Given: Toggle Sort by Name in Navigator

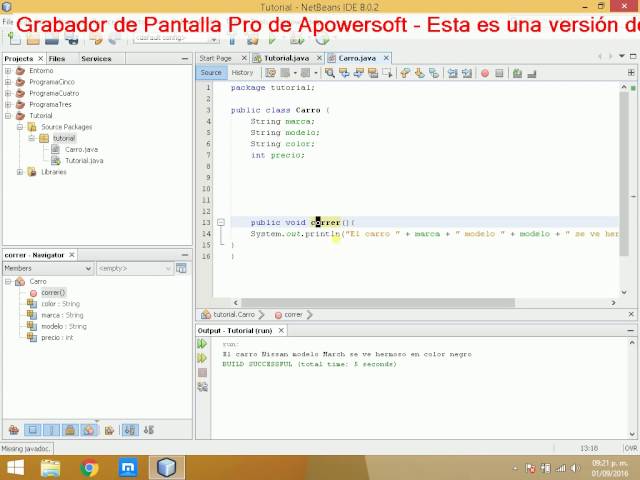Looking at the screenshot, I should pyautogui.click(x=130, y=430).
